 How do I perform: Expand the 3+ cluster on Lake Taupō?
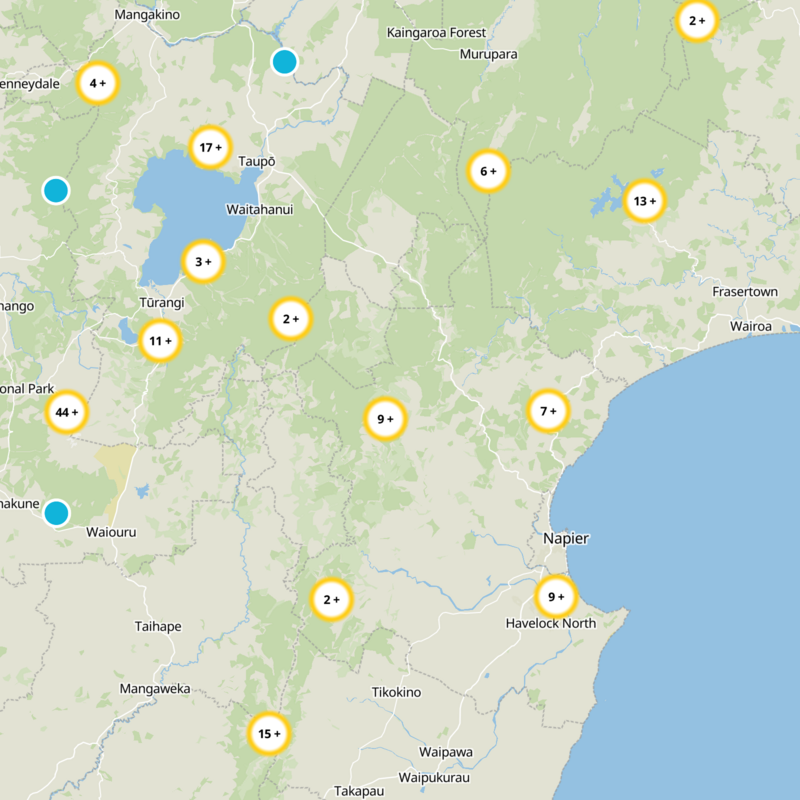tap(203, 261)
